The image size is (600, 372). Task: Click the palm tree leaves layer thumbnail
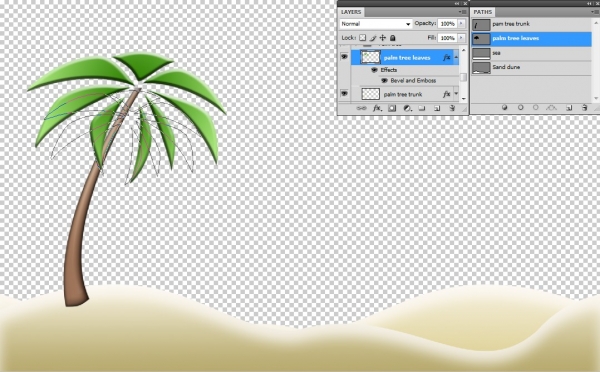[370, 57]
